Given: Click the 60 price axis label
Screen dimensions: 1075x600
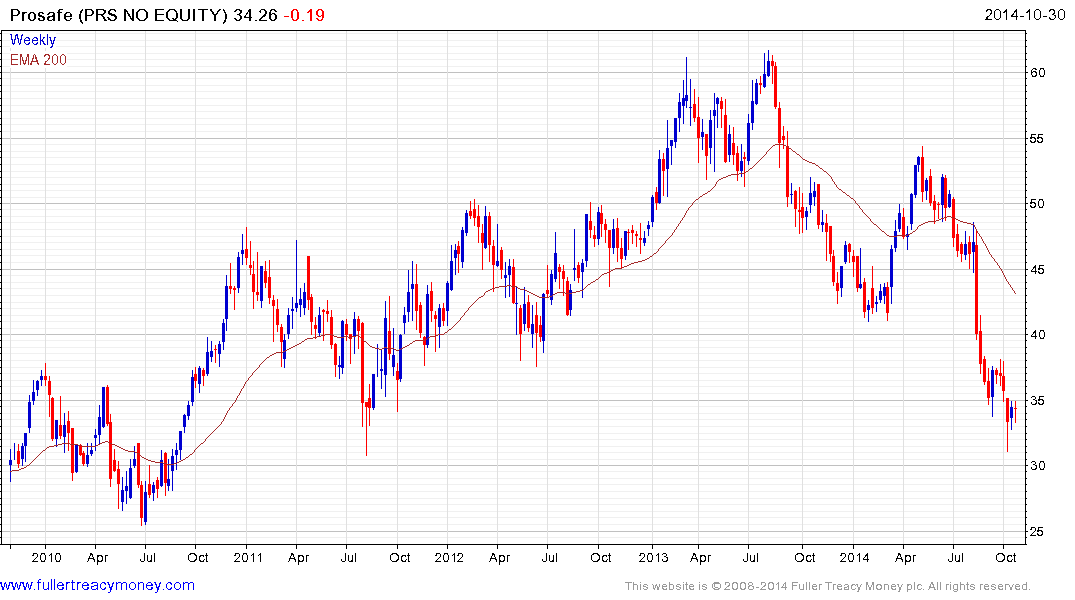Looking at the screenshot, I should pyautogui.click(x=1038, y=73).
